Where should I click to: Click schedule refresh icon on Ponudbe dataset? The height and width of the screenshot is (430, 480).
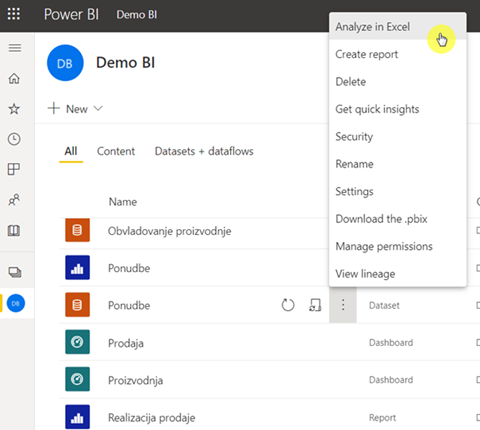click(315, 305)
